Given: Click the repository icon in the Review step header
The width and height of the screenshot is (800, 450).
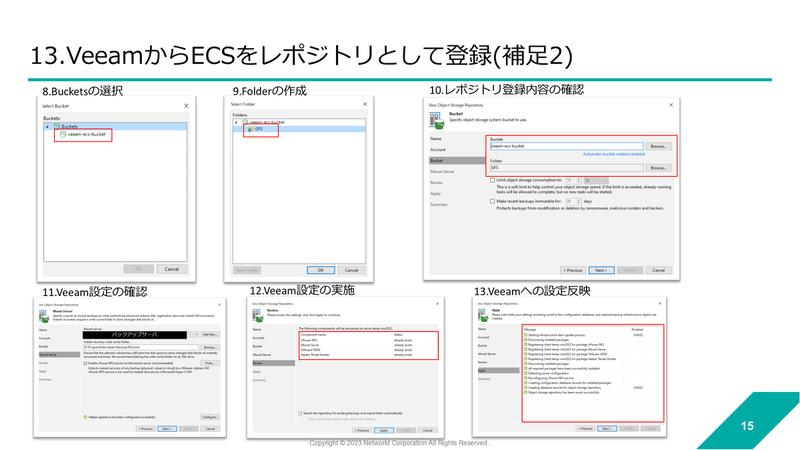Looking at the screenshot, I should (x=258, y=315).
